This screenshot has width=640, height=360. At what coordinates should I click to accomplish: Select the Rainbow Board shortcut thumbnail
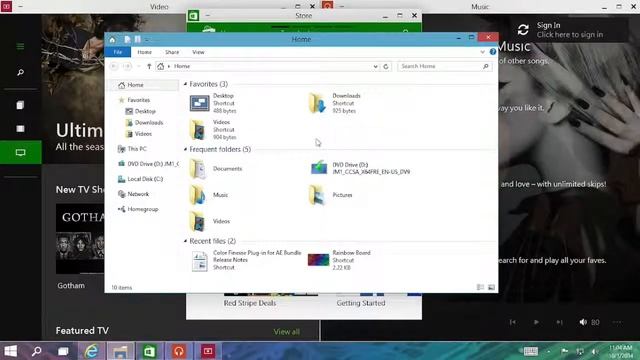click(318, 260)
